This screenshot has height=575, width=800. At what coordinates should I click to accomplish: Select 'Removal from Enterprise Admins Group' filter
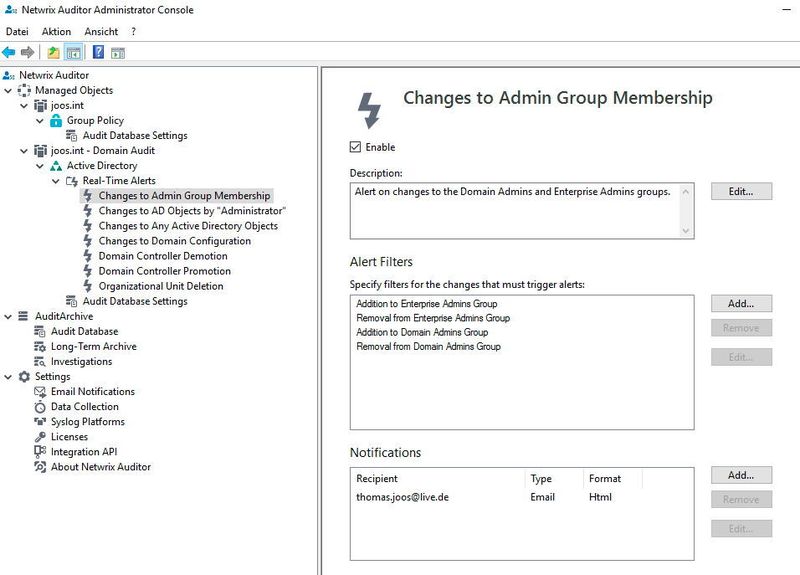pos(433,318)
